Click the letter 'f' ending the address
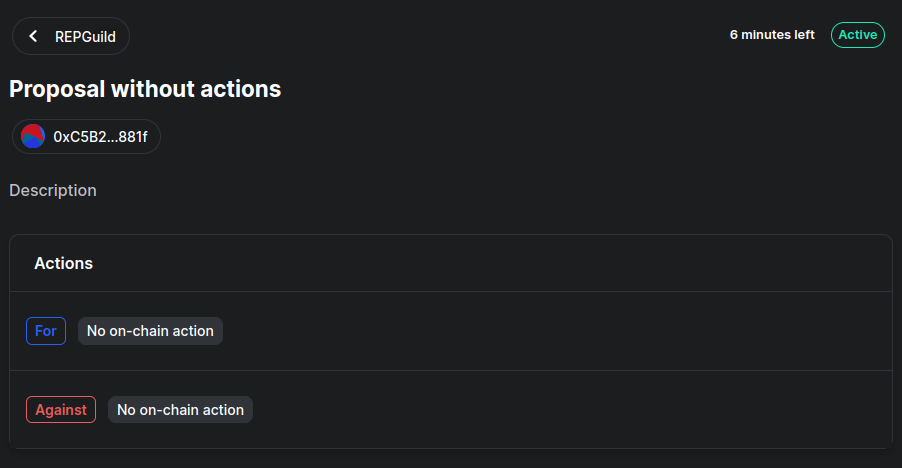Screen dimensions: 902x468 click(145, 137)
